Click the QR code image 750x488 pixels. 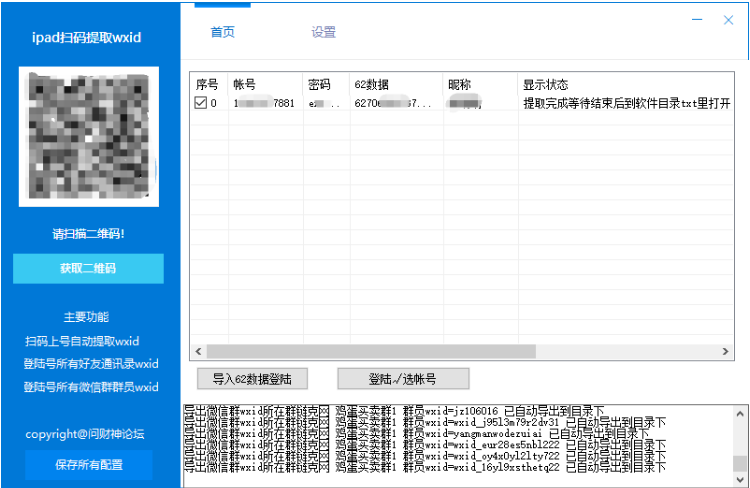pyautogui.click(x=89, y=137)
